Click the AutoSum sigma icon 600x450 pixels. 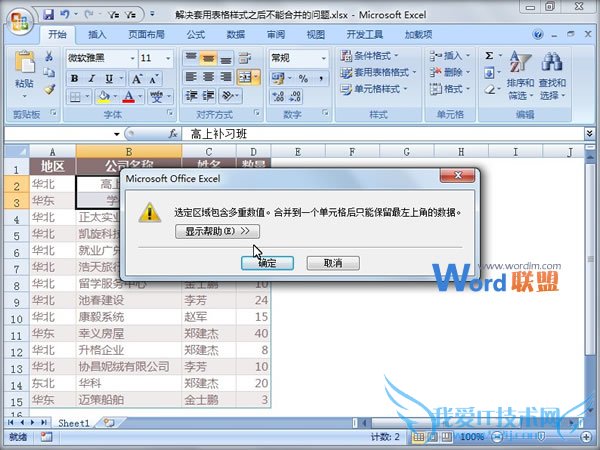[x=489, y=56]
